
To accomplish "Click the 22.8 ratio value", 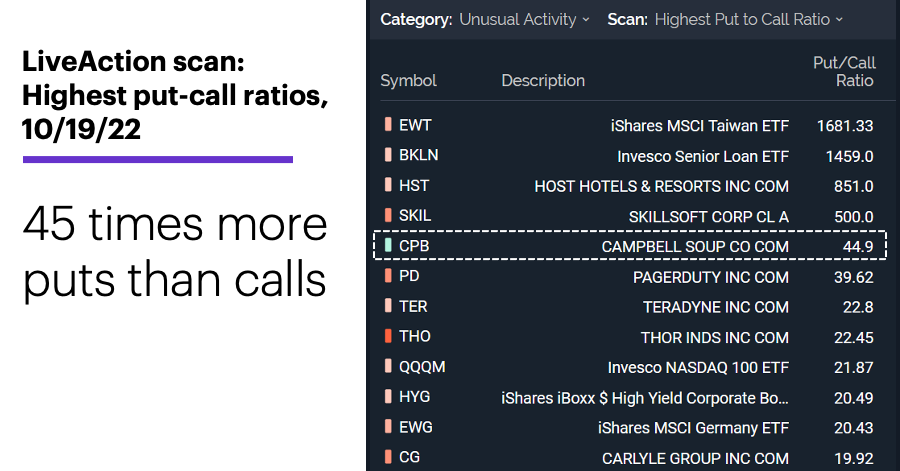I will pos(858,307).
